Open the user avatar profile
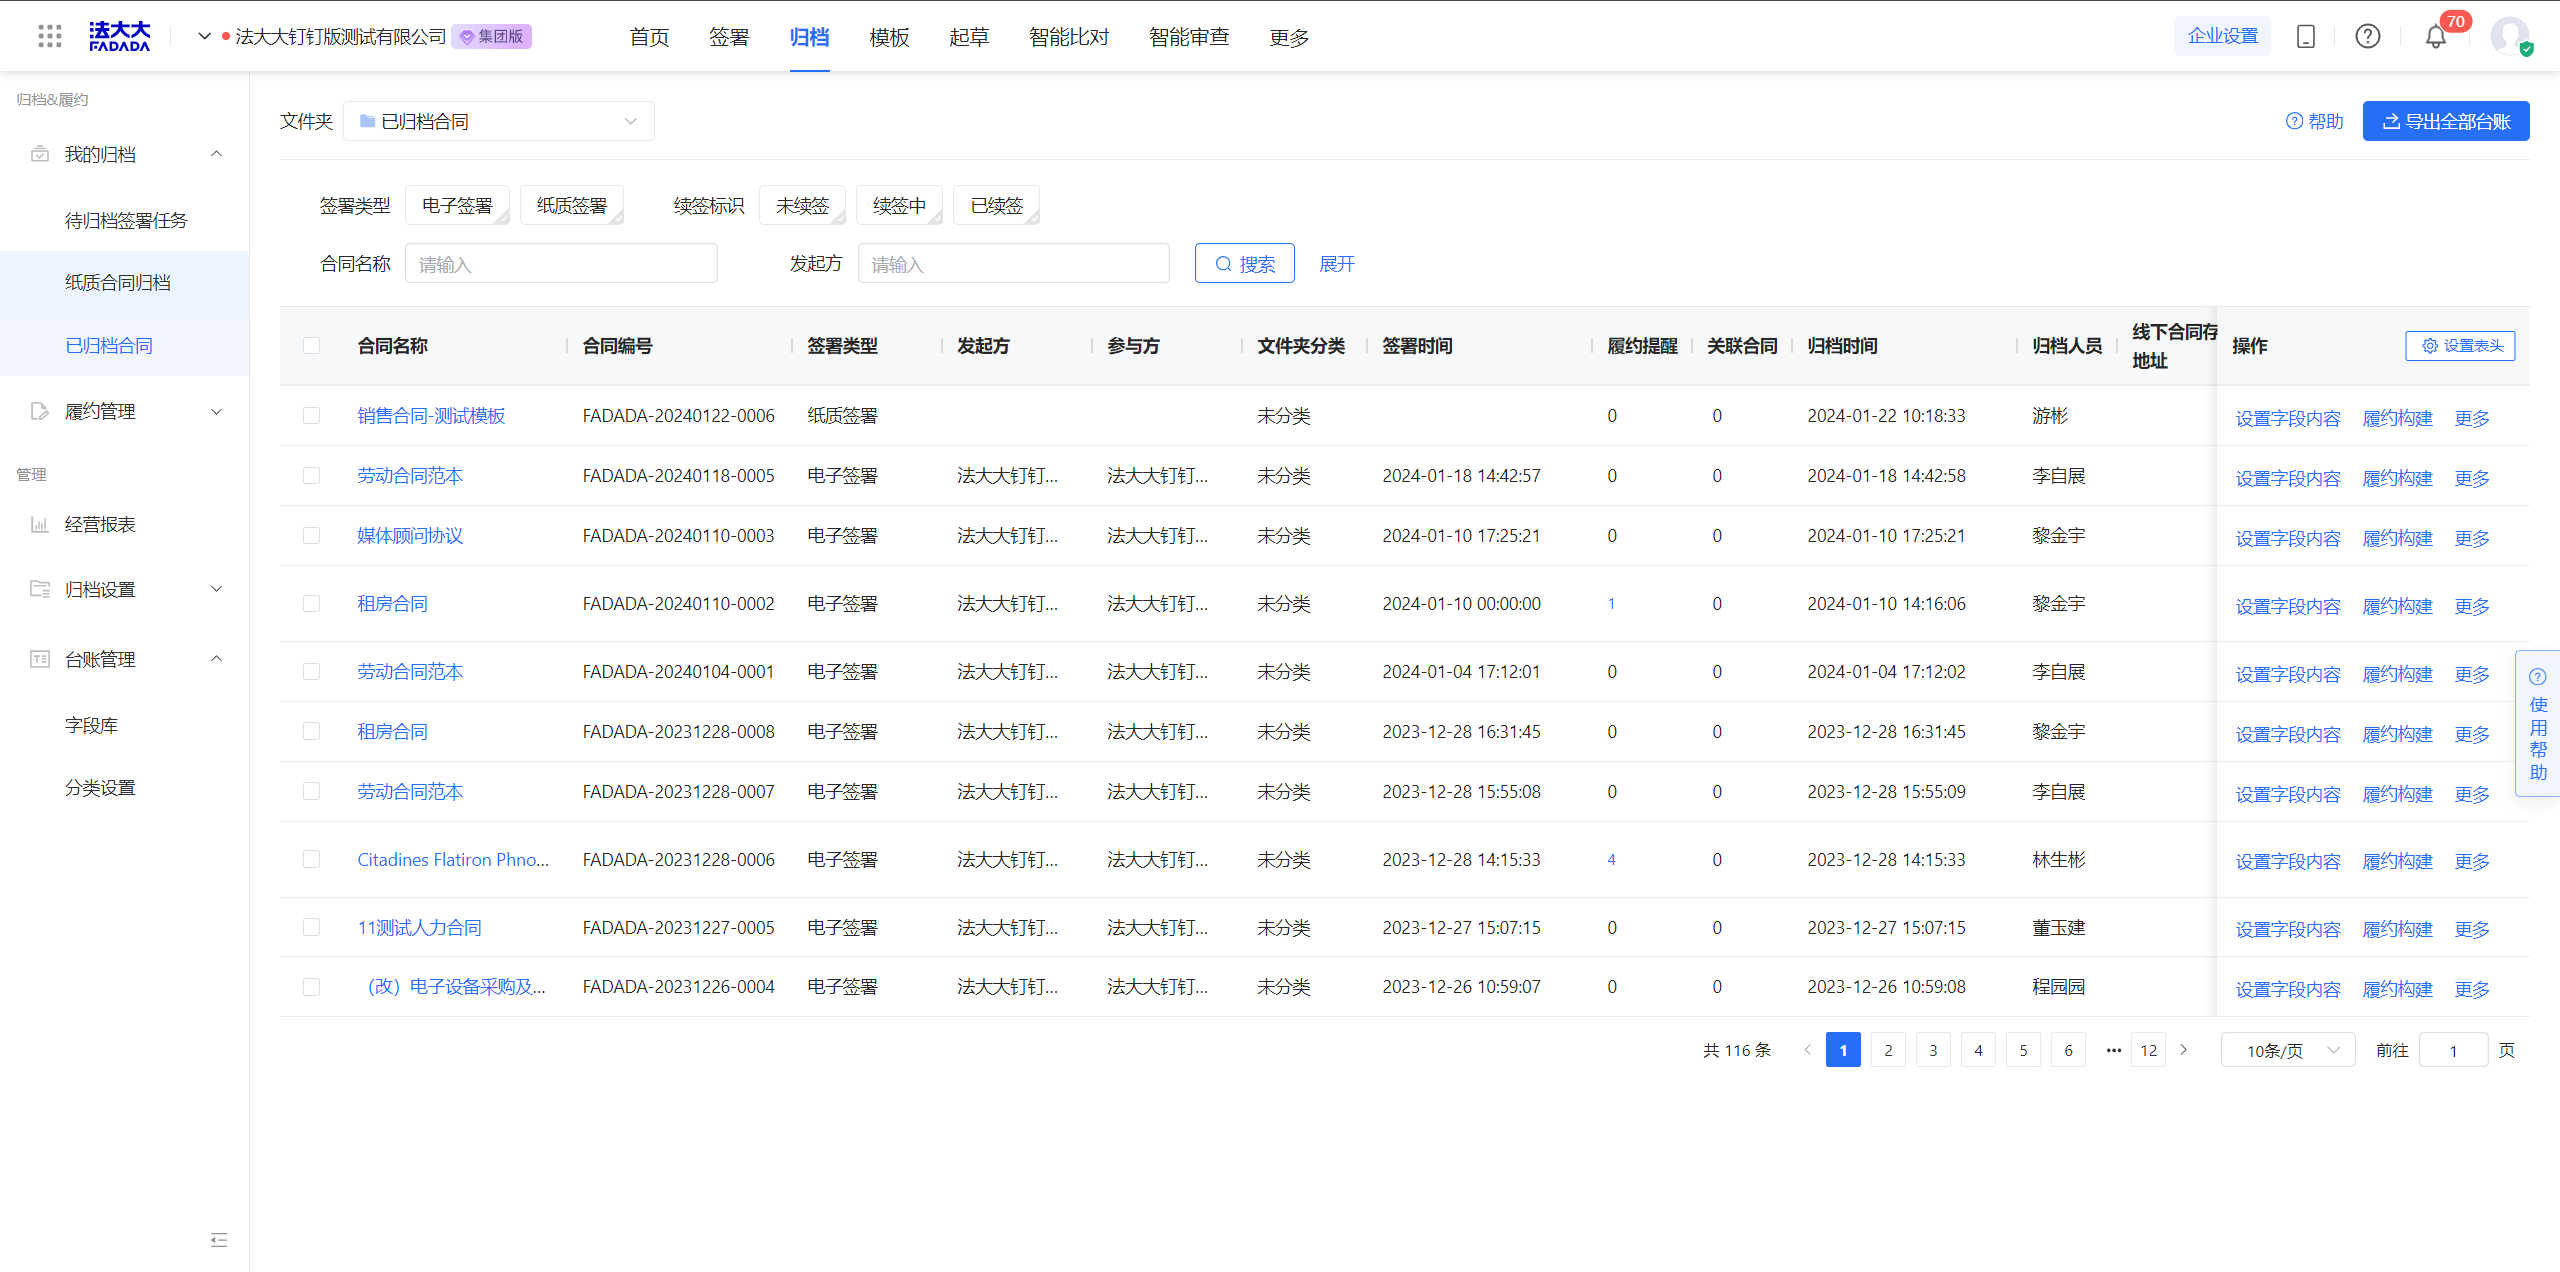 (x=2511, y=37)
